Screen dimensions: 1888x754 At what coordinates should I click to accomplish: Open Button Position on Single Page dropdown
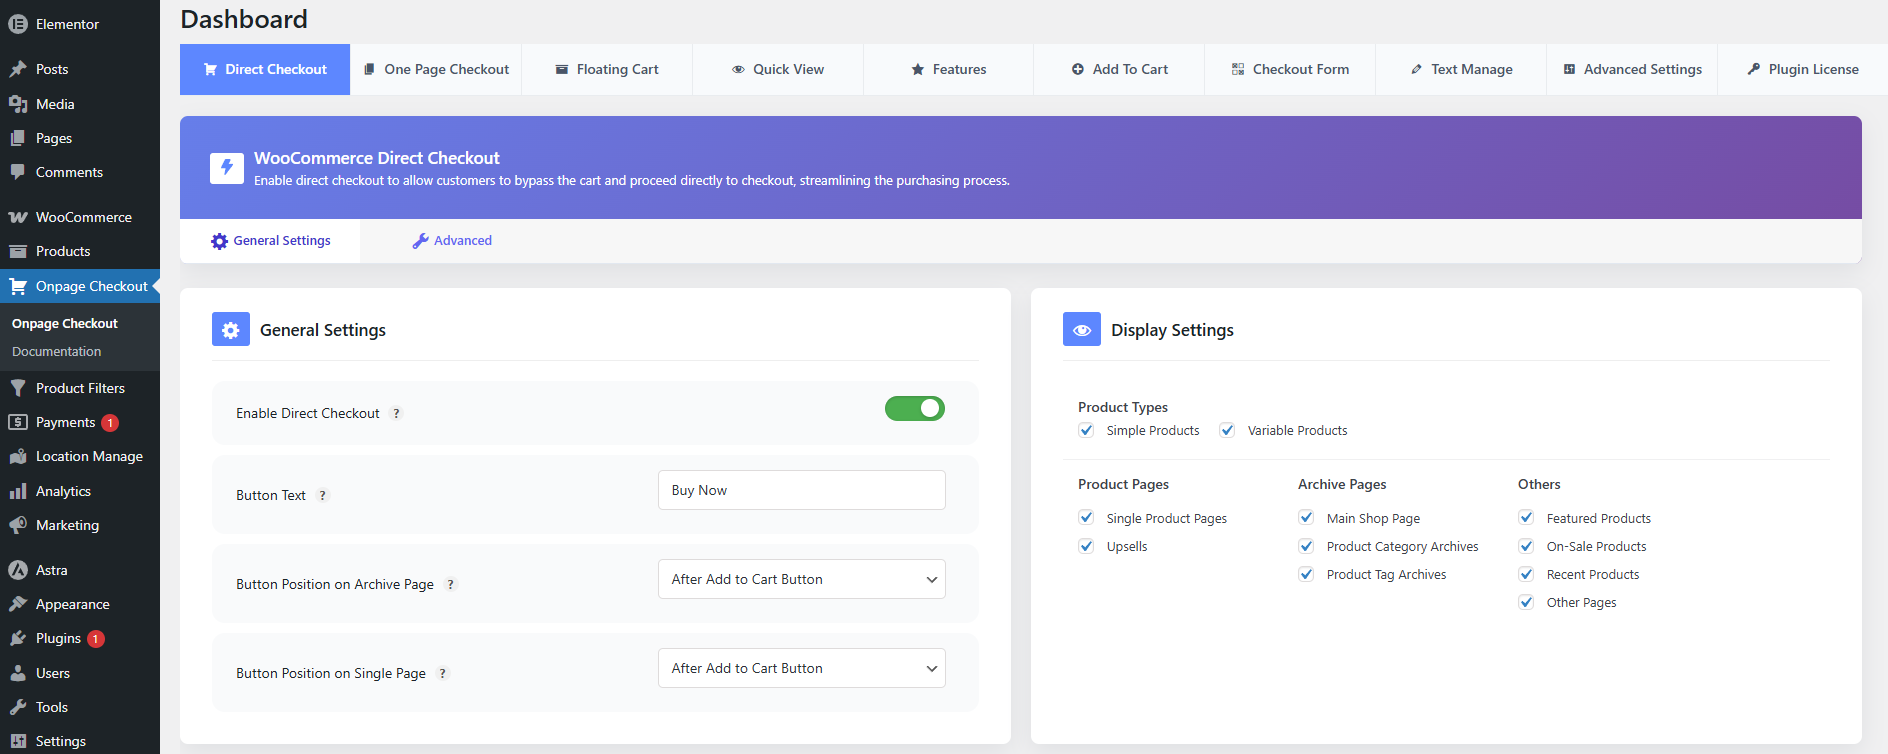click(802, 668)
